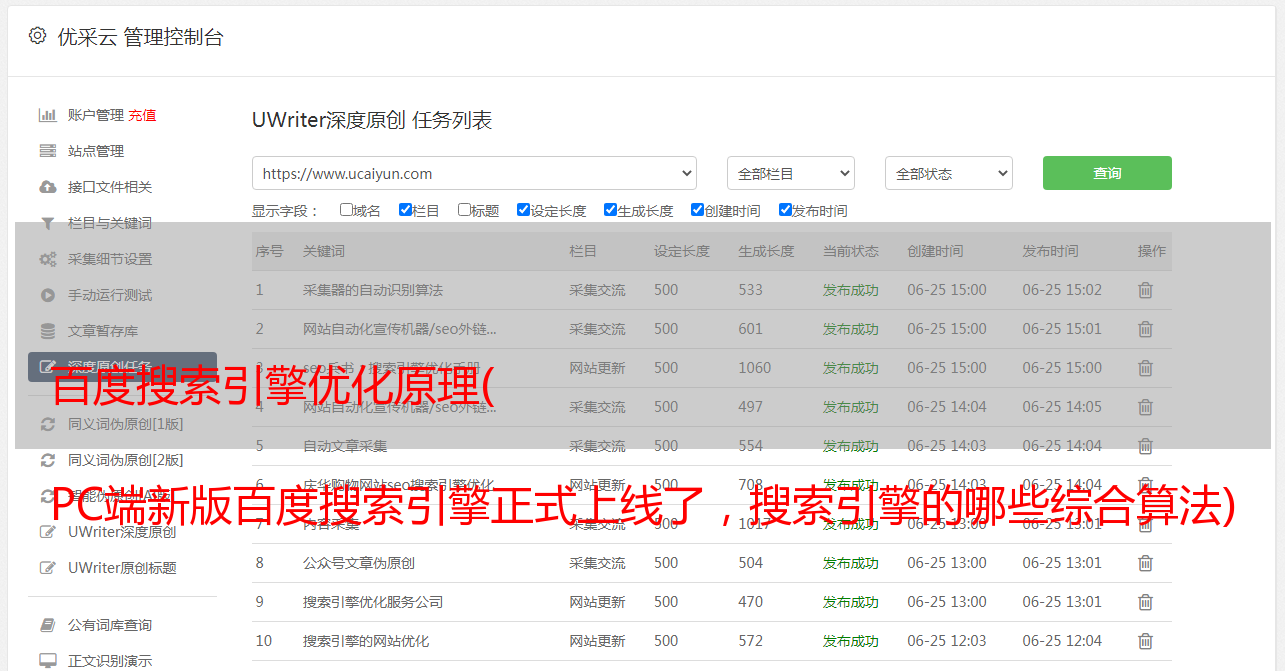Click generated length 533 in row 1

click(x=751, y=290)
